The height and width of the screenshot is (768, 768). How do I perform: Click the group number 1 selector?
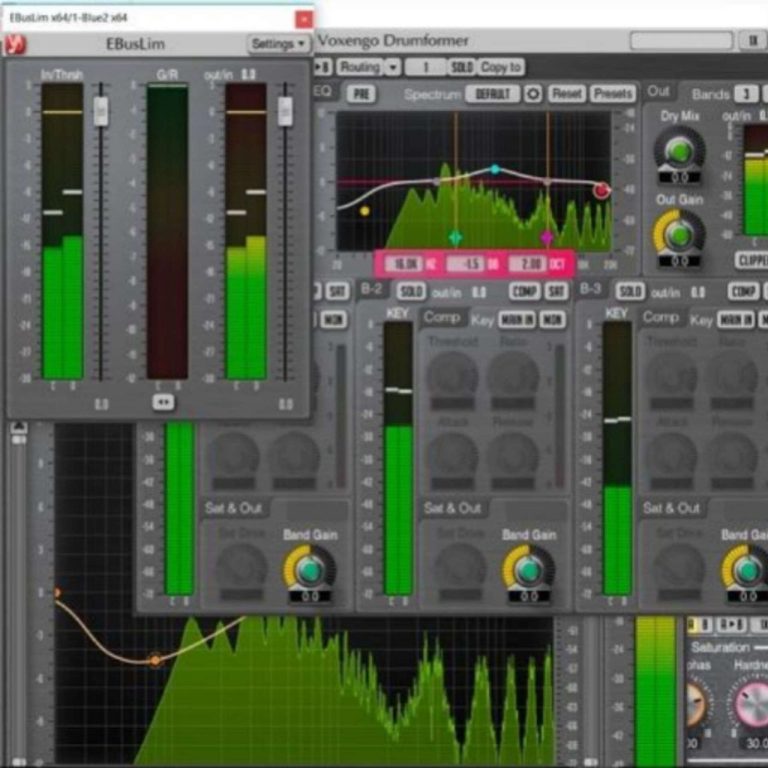click(425, 67)
